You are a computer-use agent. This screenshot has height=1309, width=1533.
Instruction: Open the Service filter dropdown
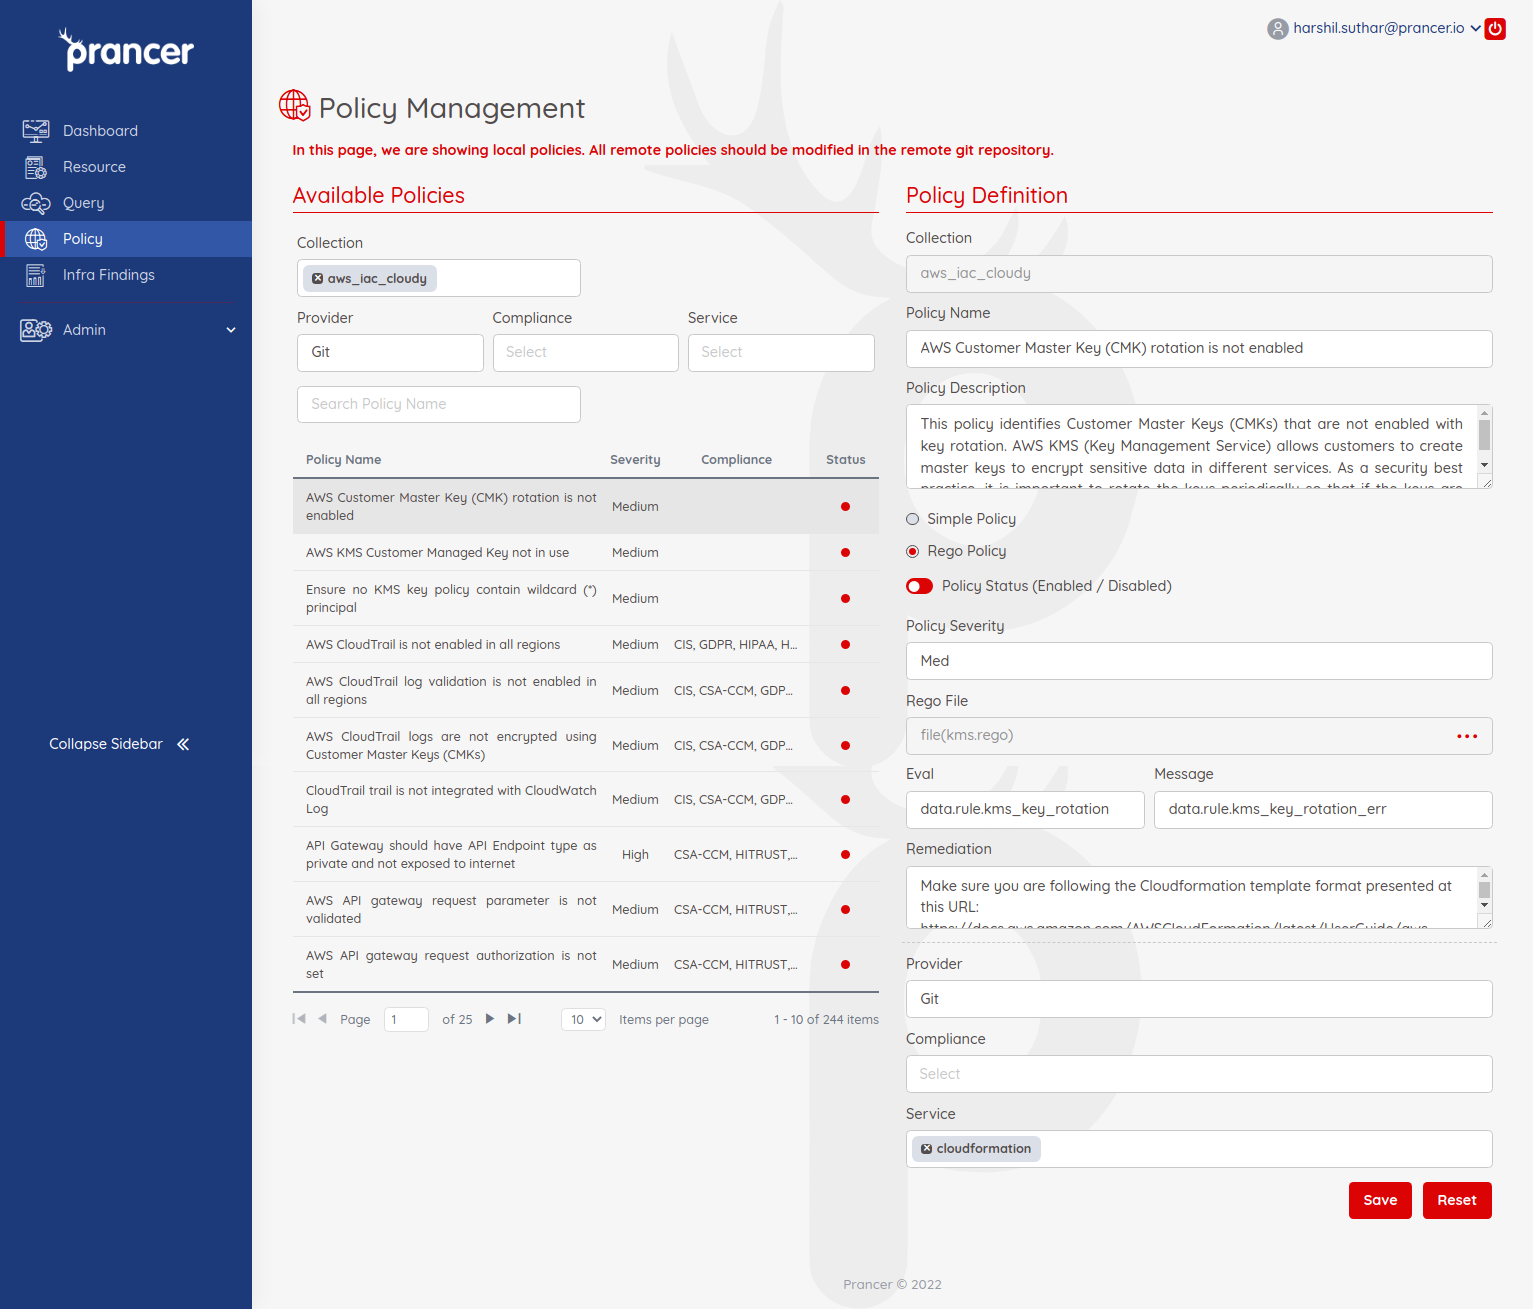coord(781,353)
